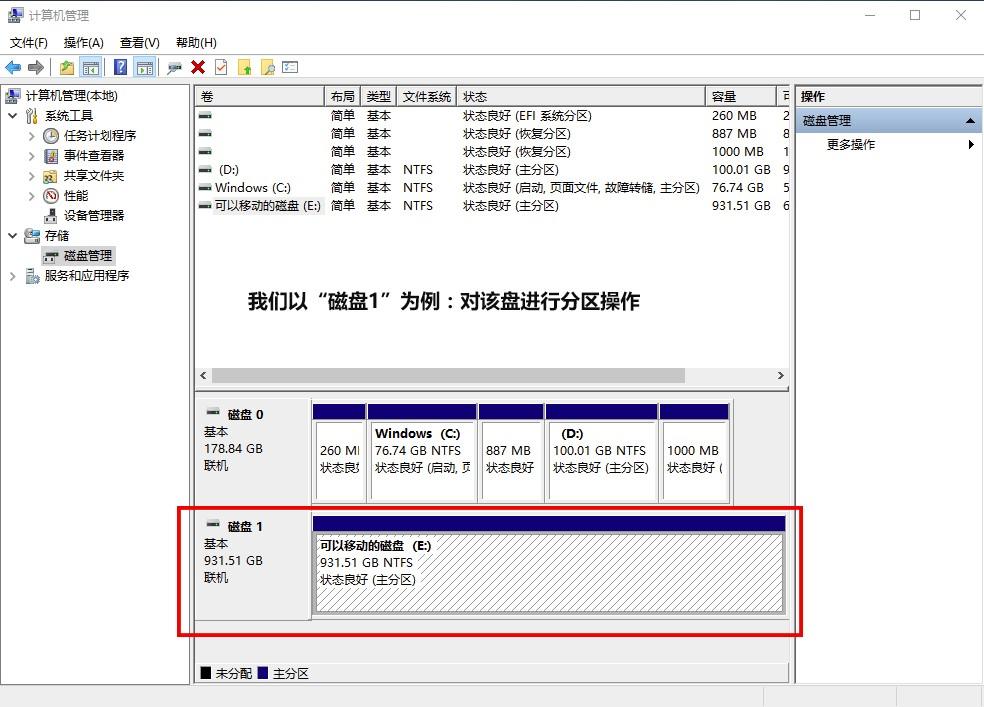The image size is (984, 707).
Task: Click the red X delete volume toolbar icon
Action: coord(197,67)
